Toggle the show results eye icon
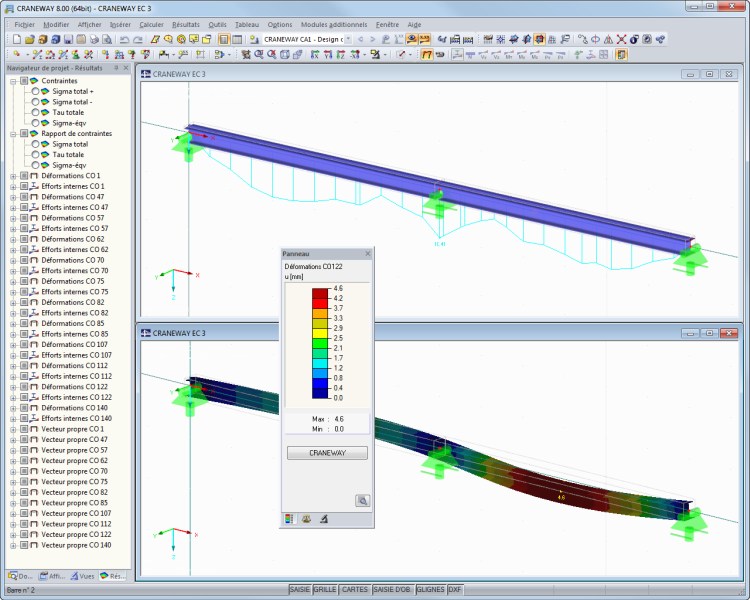Screen dimensions: 750x600 pos(411,39)
